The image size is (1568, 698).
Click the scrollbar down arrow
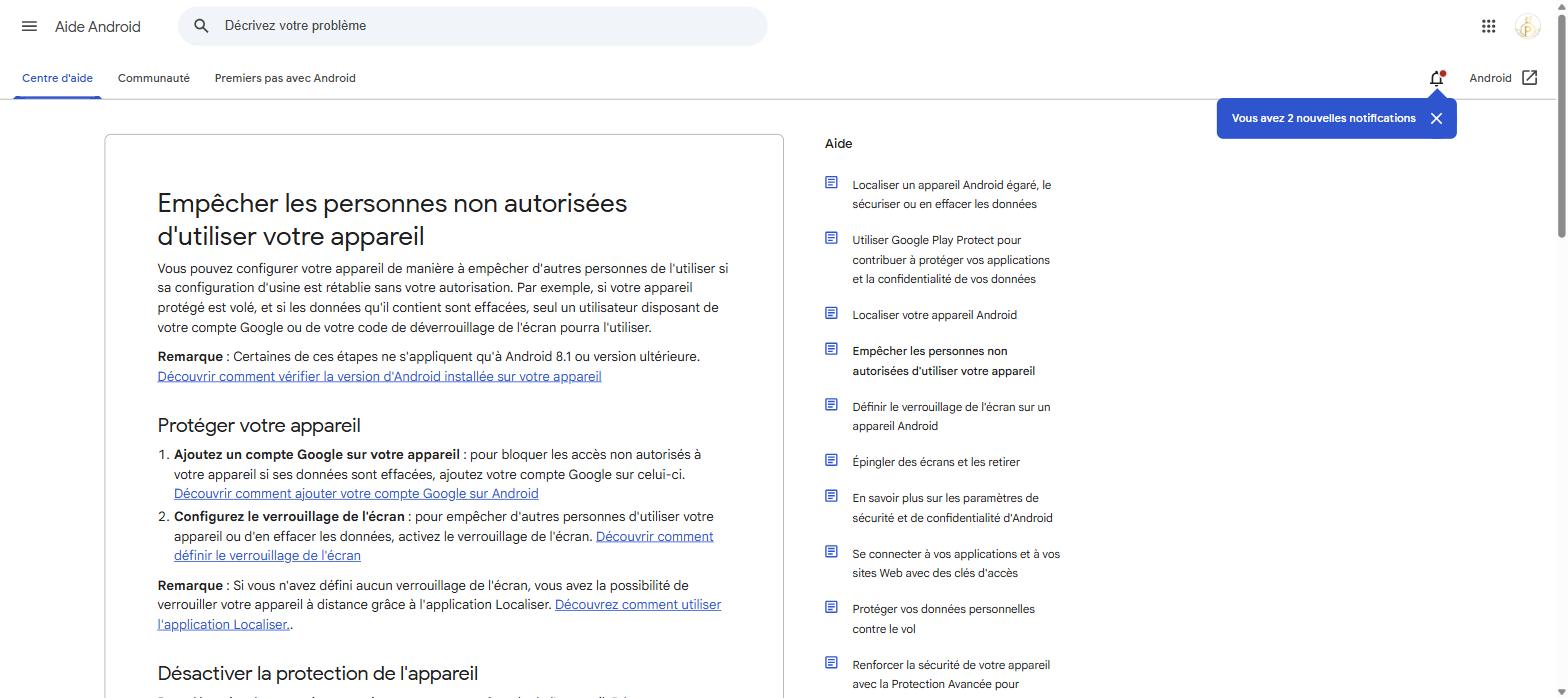pyautogui.click(x=1561, y=690)
